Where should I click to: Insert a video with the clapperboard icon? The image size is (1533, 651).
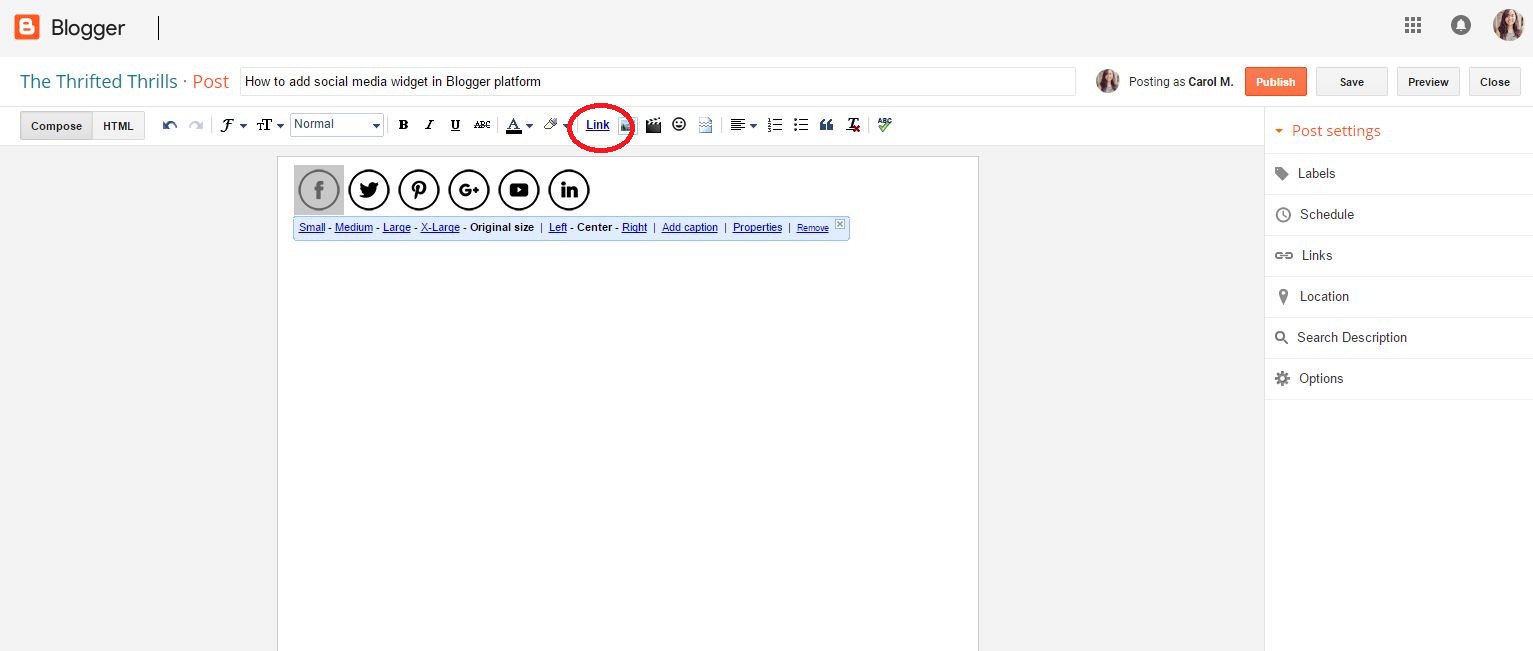click(x=653, y=124)
